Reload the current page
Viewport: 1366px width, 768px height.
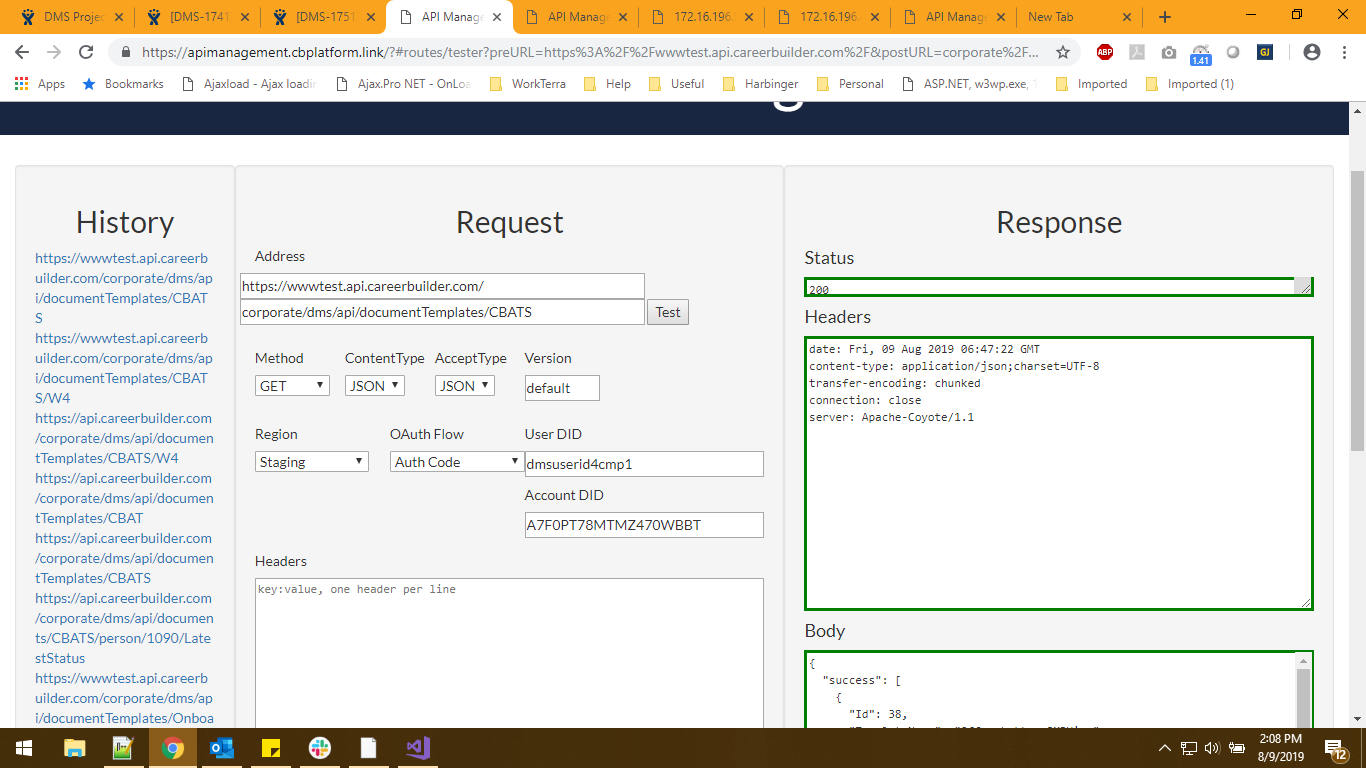[86, 52]
